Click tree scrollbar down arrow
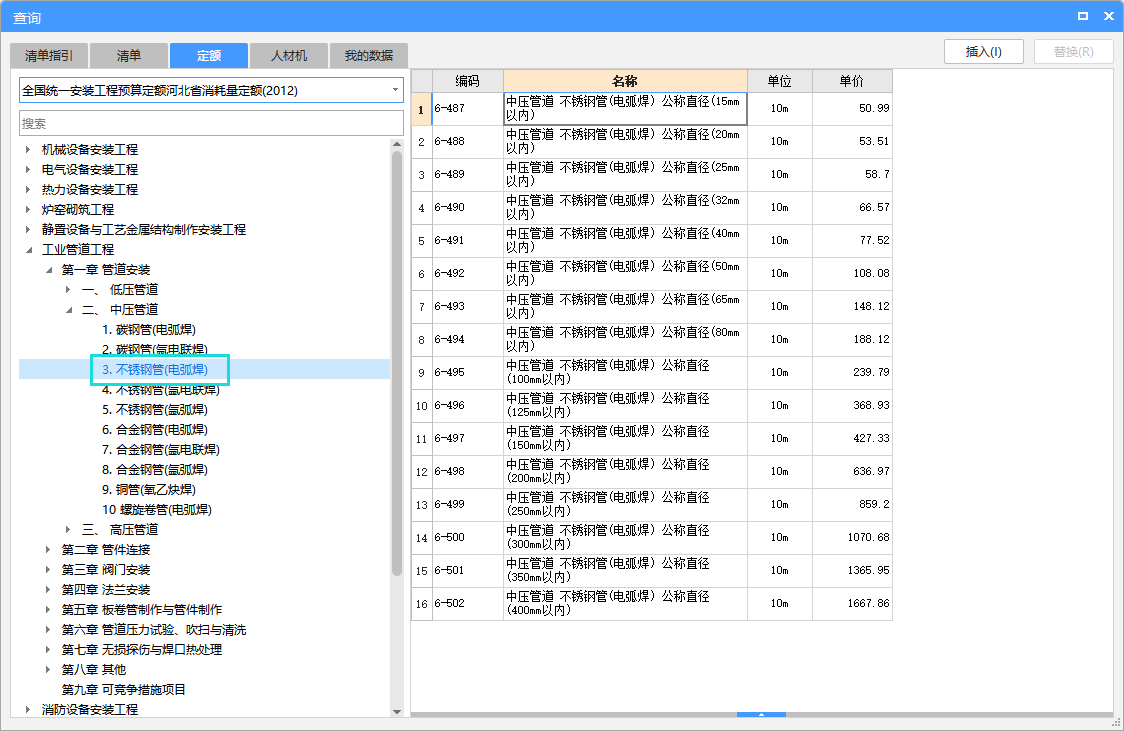This screenshot has width=1124, height=731. [397, 712]
